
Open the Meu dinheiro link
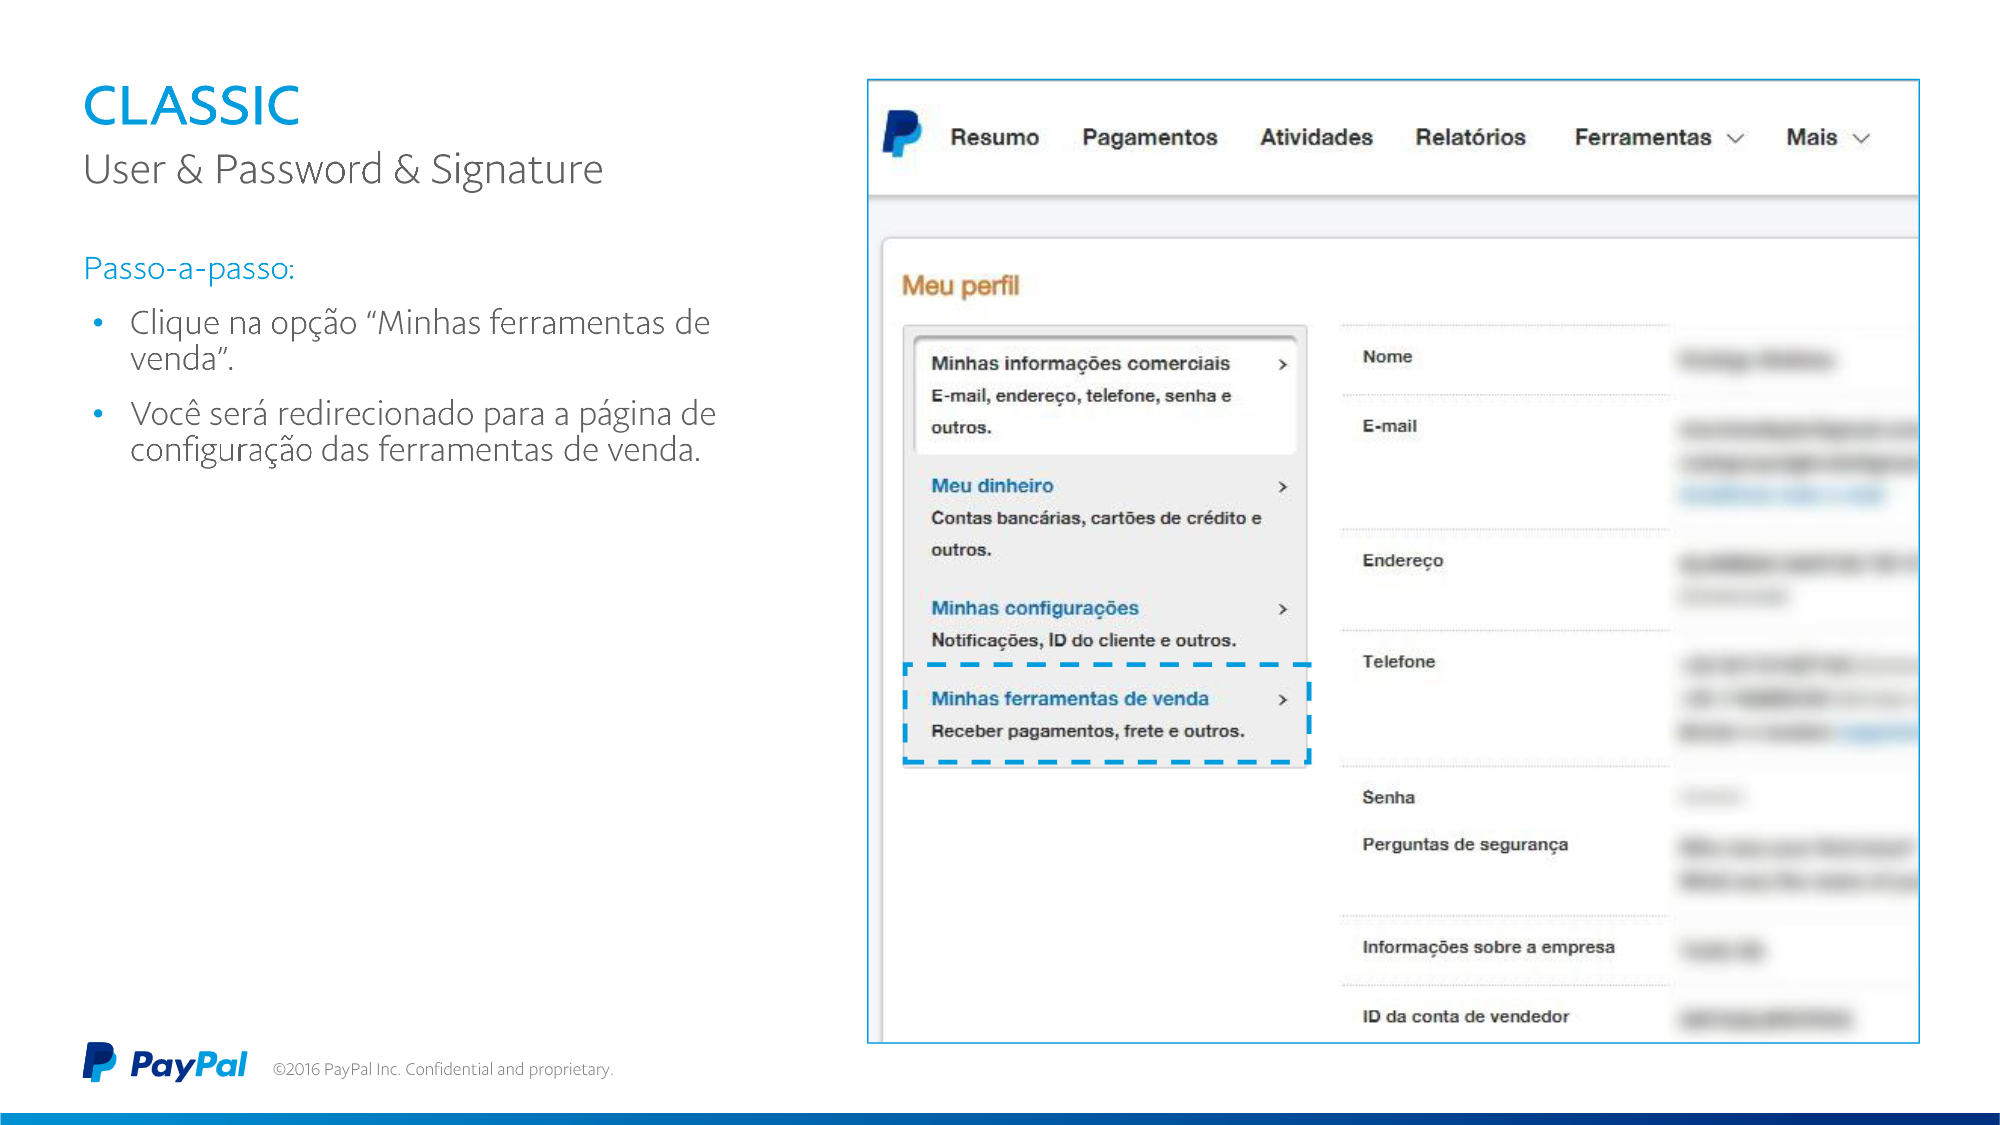992,485
